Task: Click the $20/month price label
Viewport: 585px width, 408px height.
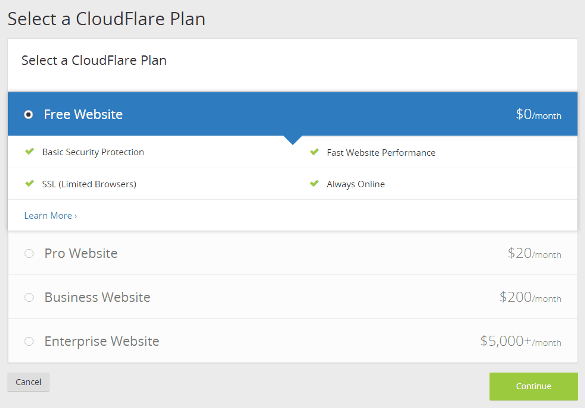Action: pyautogui.click(x=534, y=254)
